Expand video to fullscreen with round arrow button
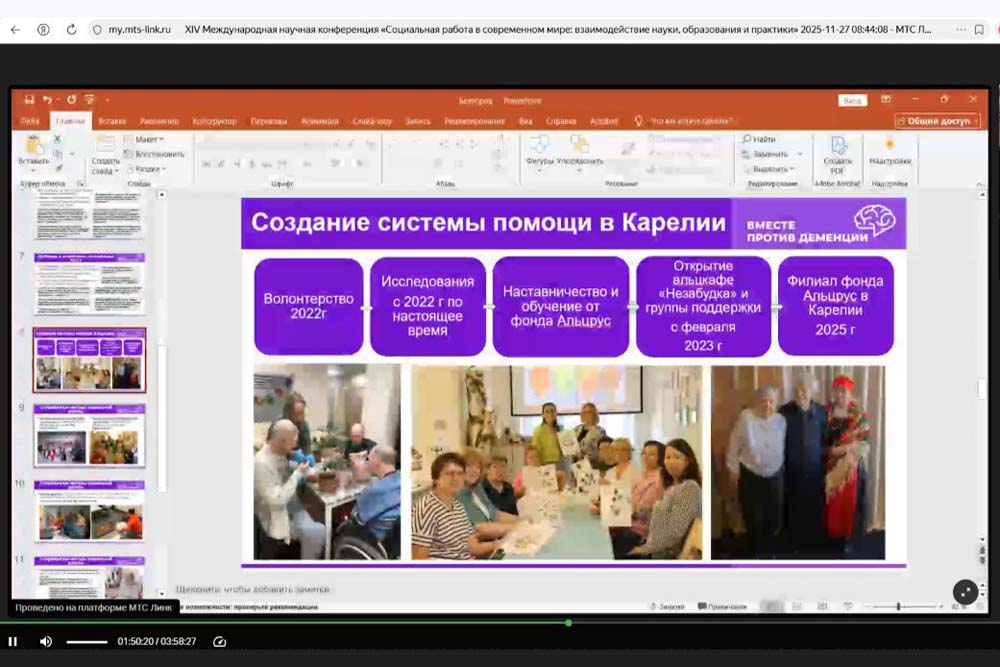Image resolution: width=1000 pixels, height=667 pixels. coord(964,591)
